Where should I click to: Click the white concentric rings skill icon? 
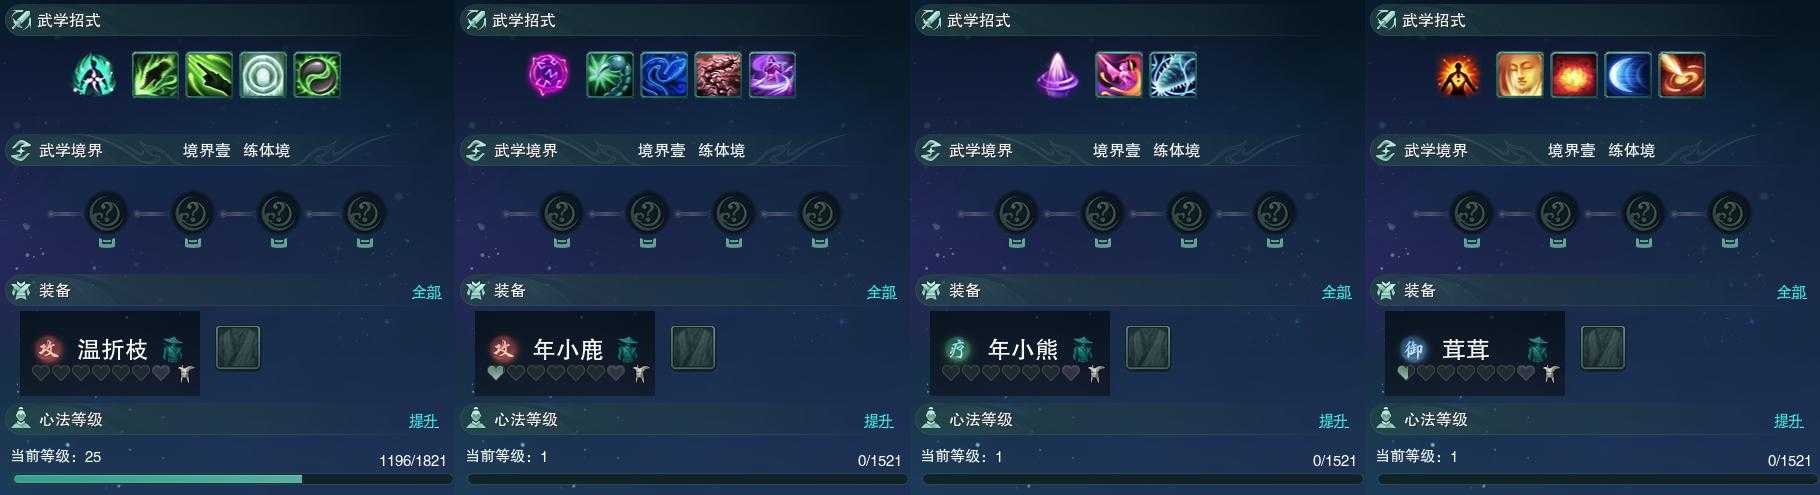tap(263, 75)
